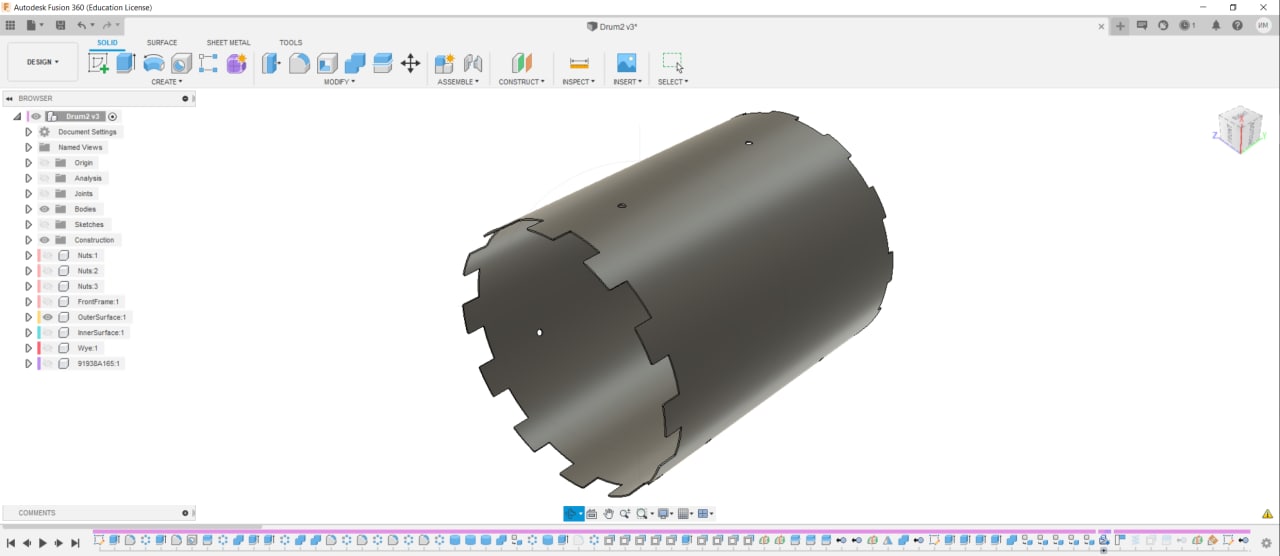The image size is (1280, 556).
Task: Open the INSPECT dropdown menu
Action: click(x=579, y=82)
